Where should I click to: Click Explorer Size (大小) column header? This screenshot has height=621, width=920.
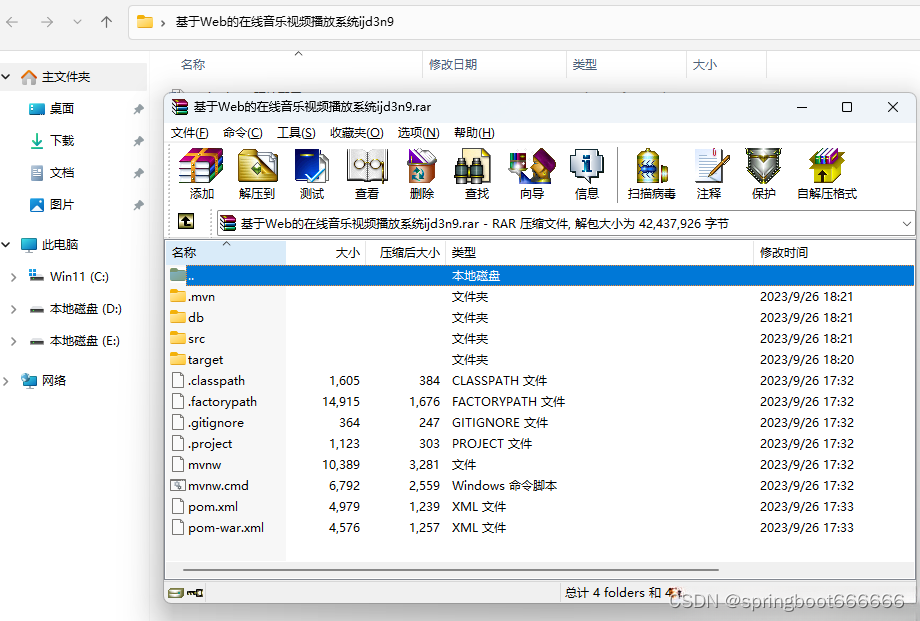(726, 65)
